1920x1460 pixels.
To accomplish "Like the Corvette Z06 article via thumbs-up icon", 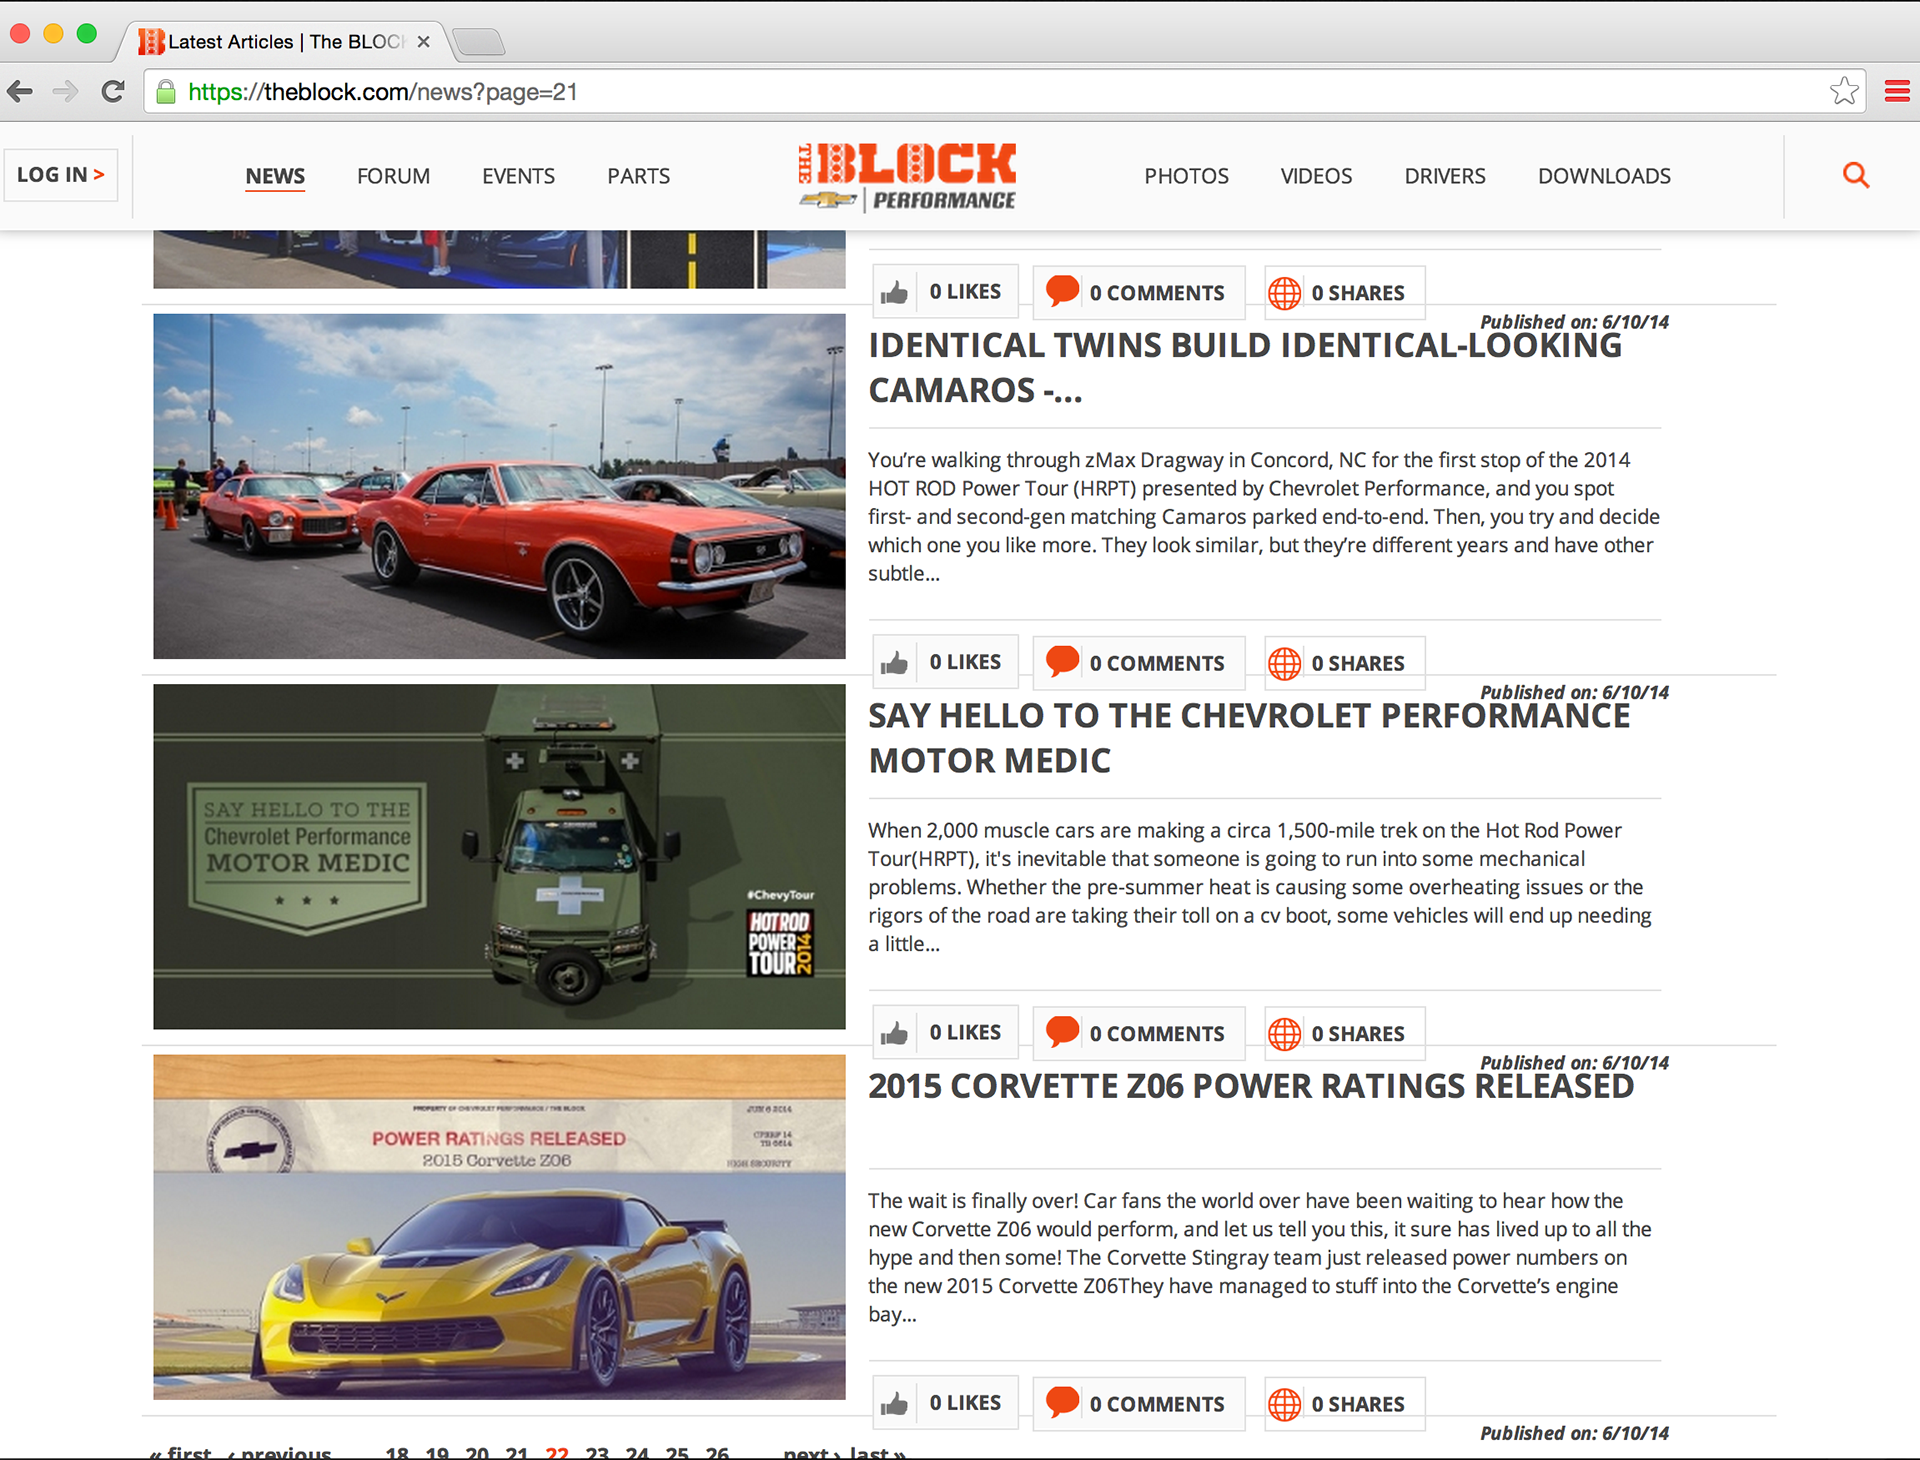I will pos(894,1404).
